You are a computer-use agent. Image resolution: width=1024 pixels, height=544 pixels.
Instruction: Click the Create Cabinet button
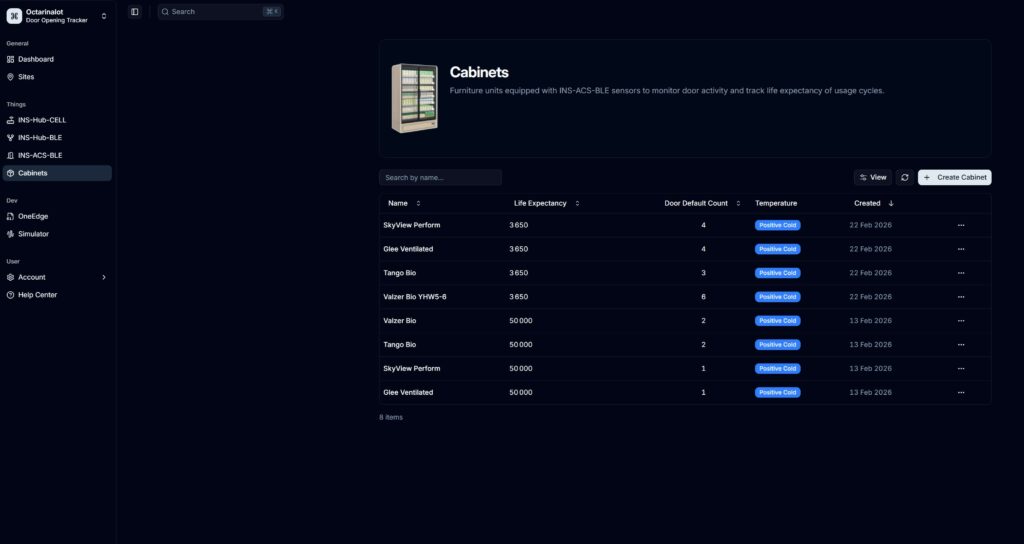pyautogui.click(x=954, y=177)
